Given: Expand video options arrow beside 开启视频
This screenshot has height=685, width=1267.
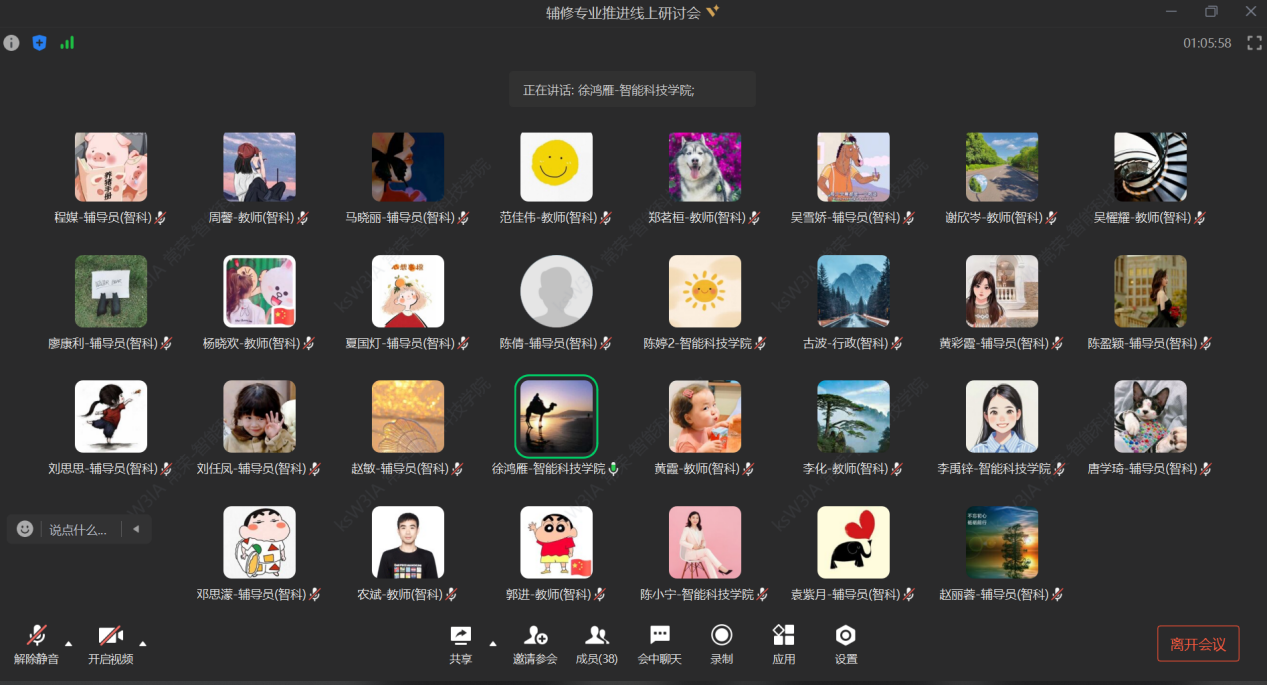Looking at the screenshot, I should (x=143, y=643).
